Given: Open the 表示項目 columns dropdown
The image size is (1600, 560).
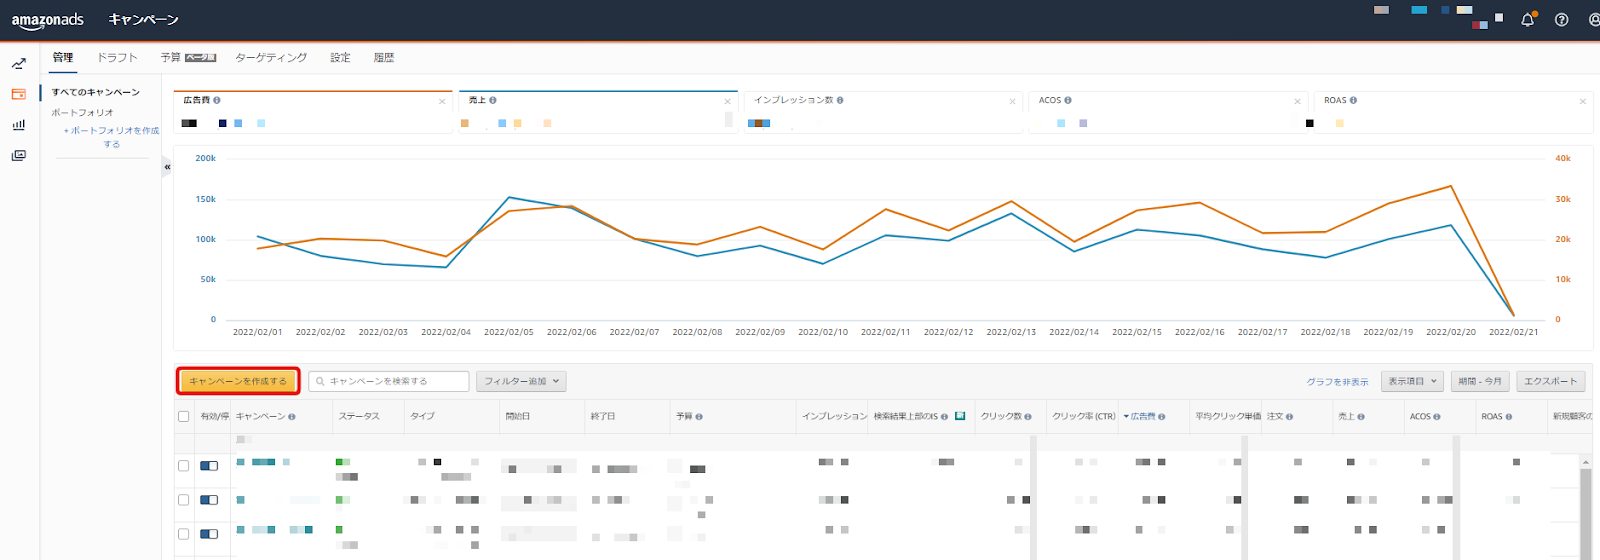Looking at the screenshot, I should pos(1411,381).
